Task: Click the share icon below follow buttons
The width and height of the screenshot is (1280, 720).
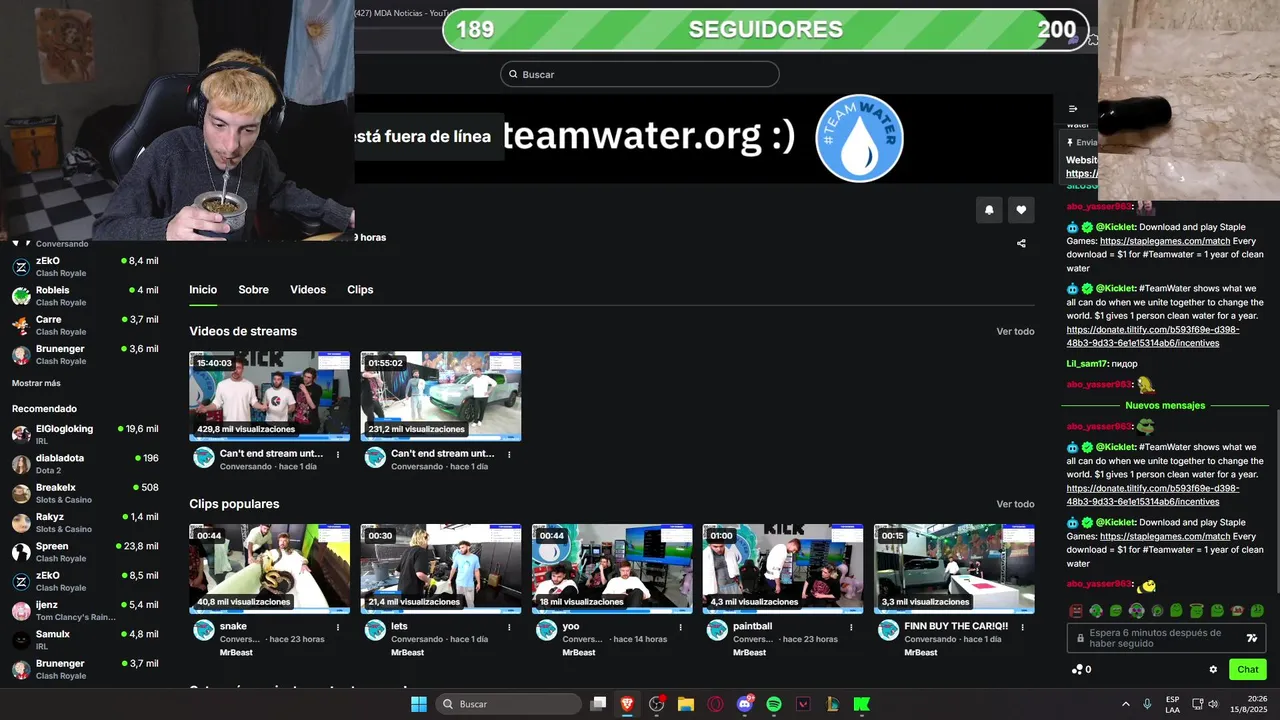Action: pos(1021,243)
